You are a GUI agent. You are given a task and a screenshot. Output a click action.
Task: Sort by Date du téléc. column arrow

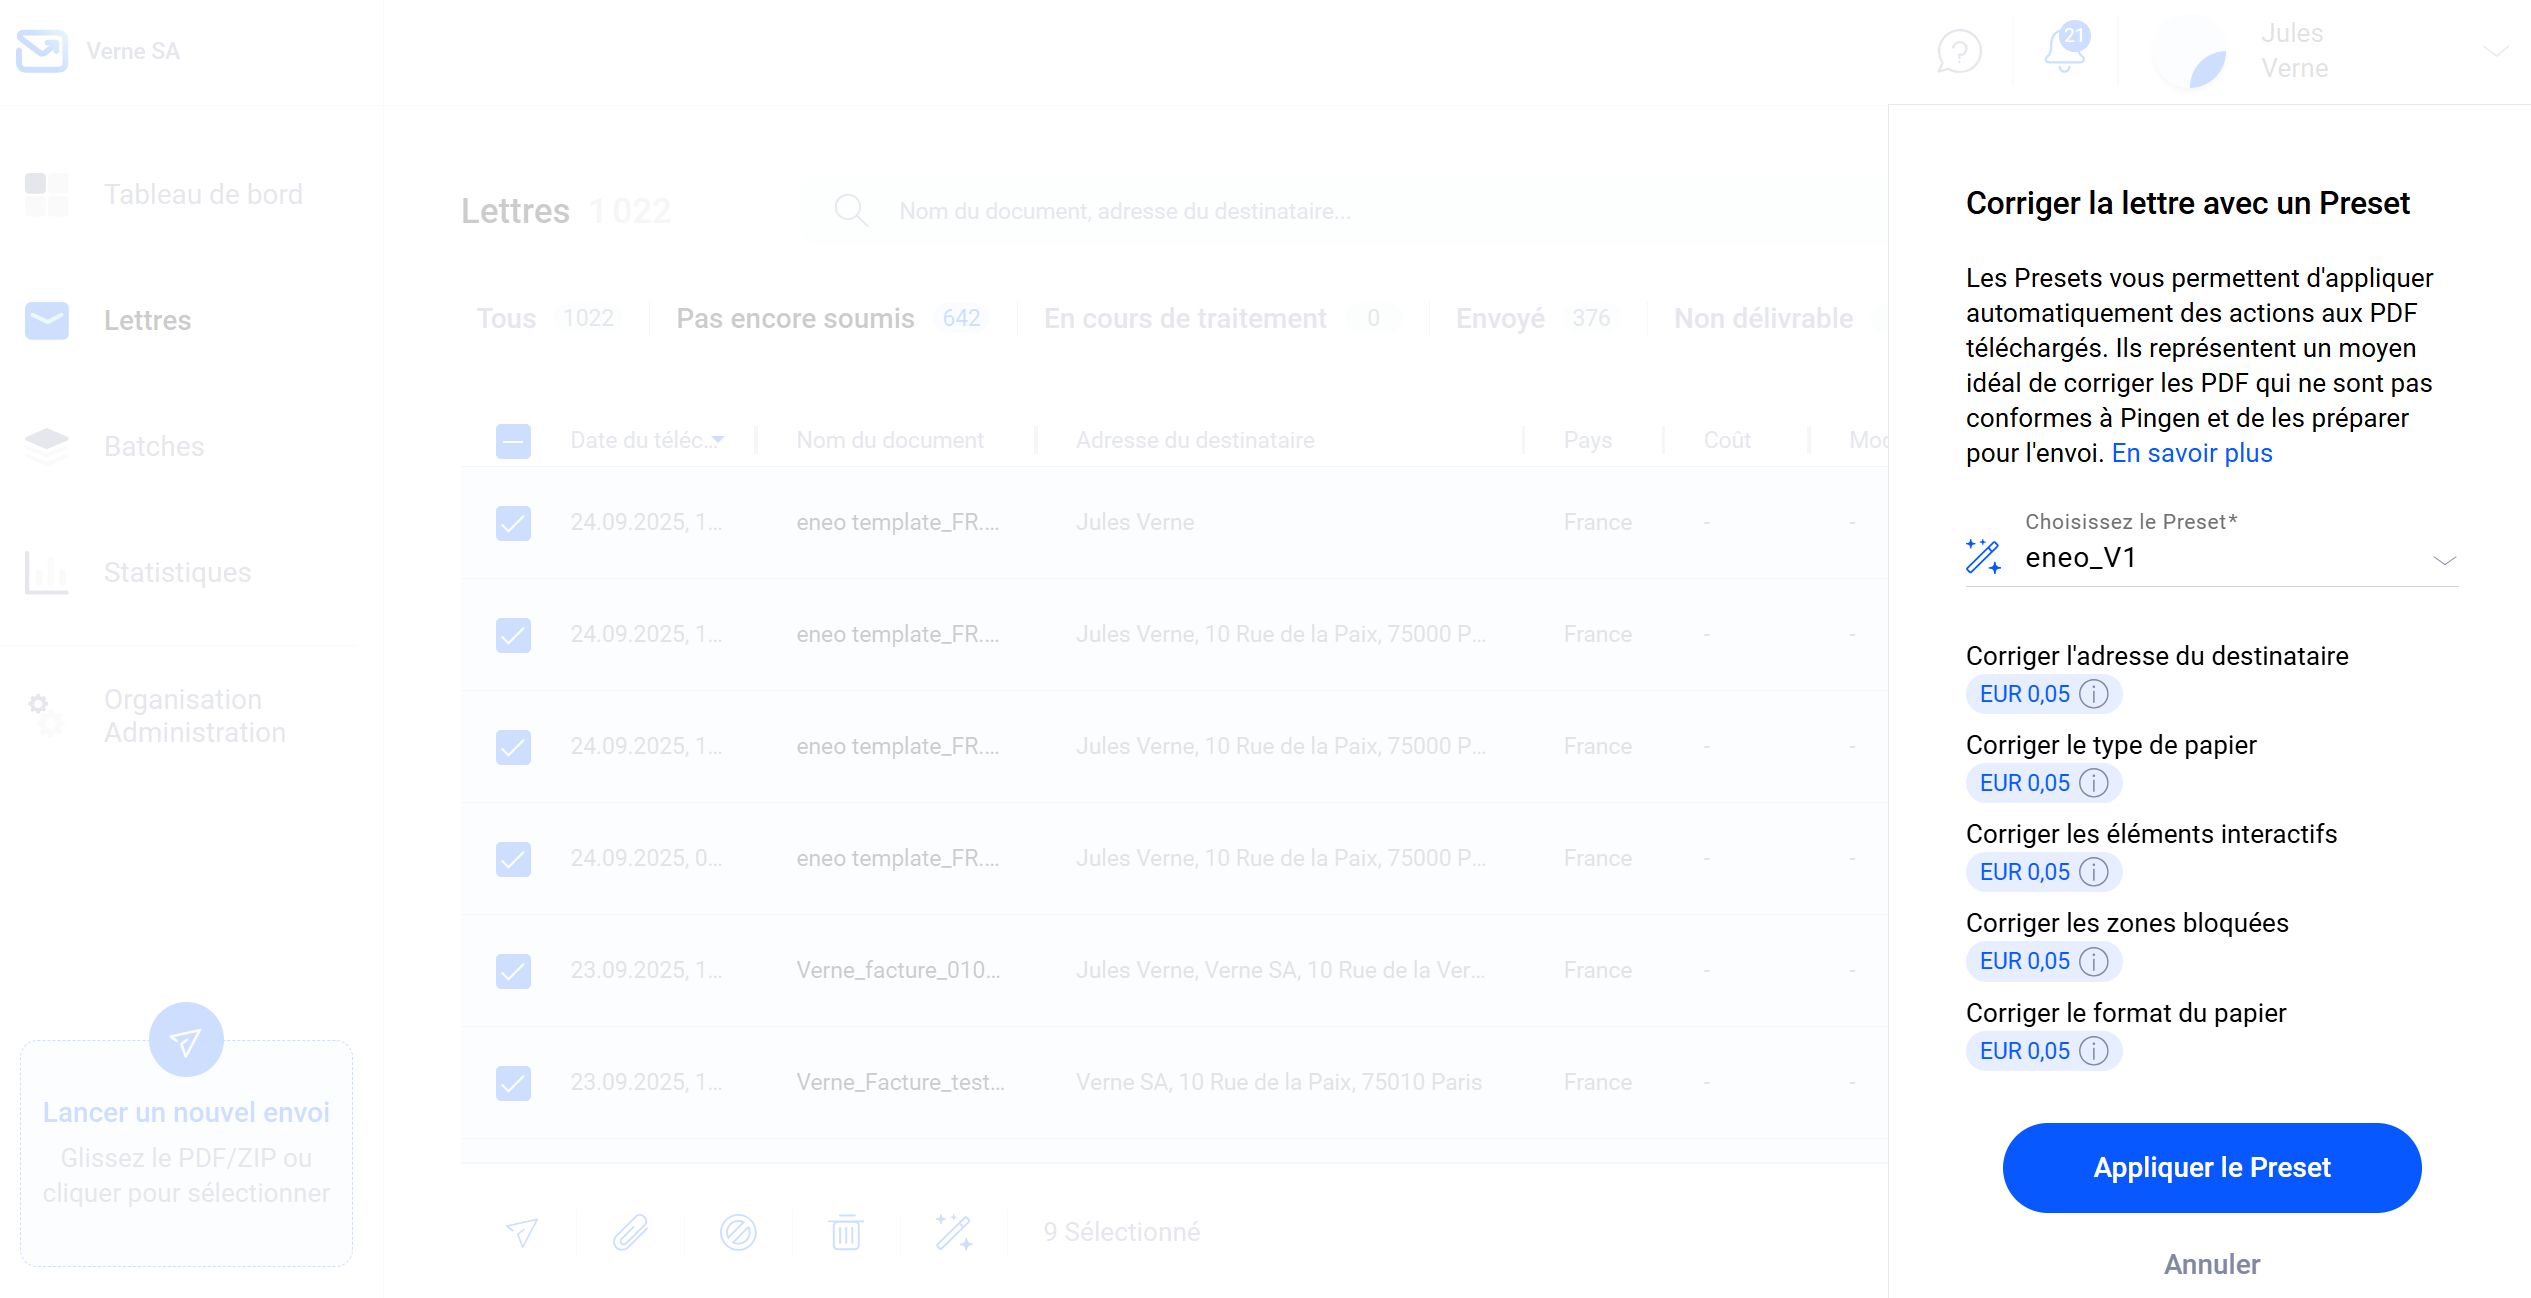718,441
